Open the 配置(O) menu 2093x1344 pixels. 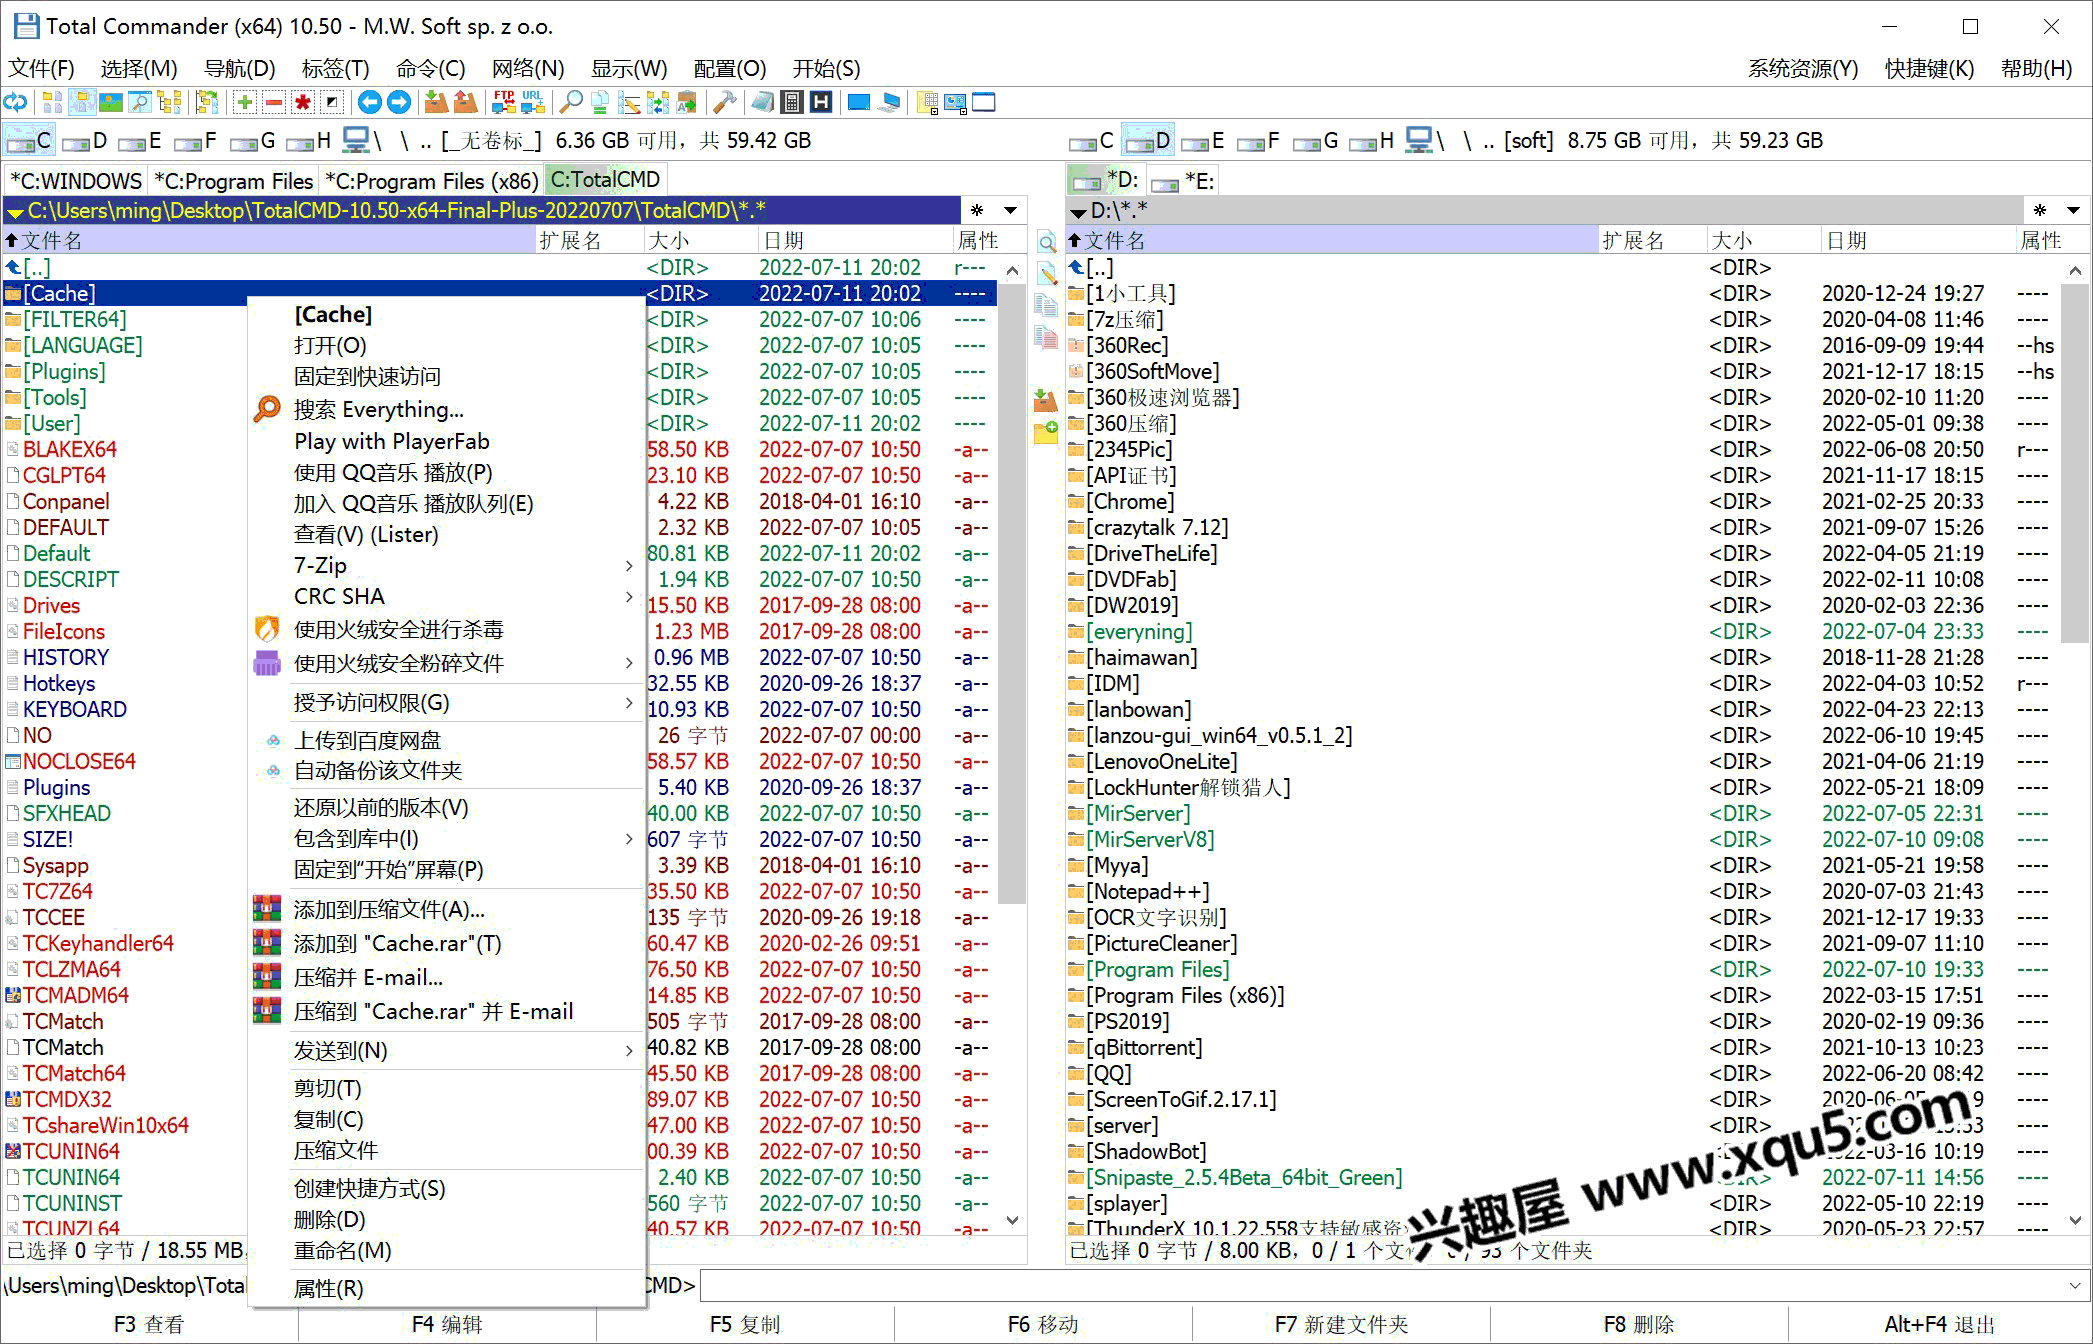click(729, 69)
